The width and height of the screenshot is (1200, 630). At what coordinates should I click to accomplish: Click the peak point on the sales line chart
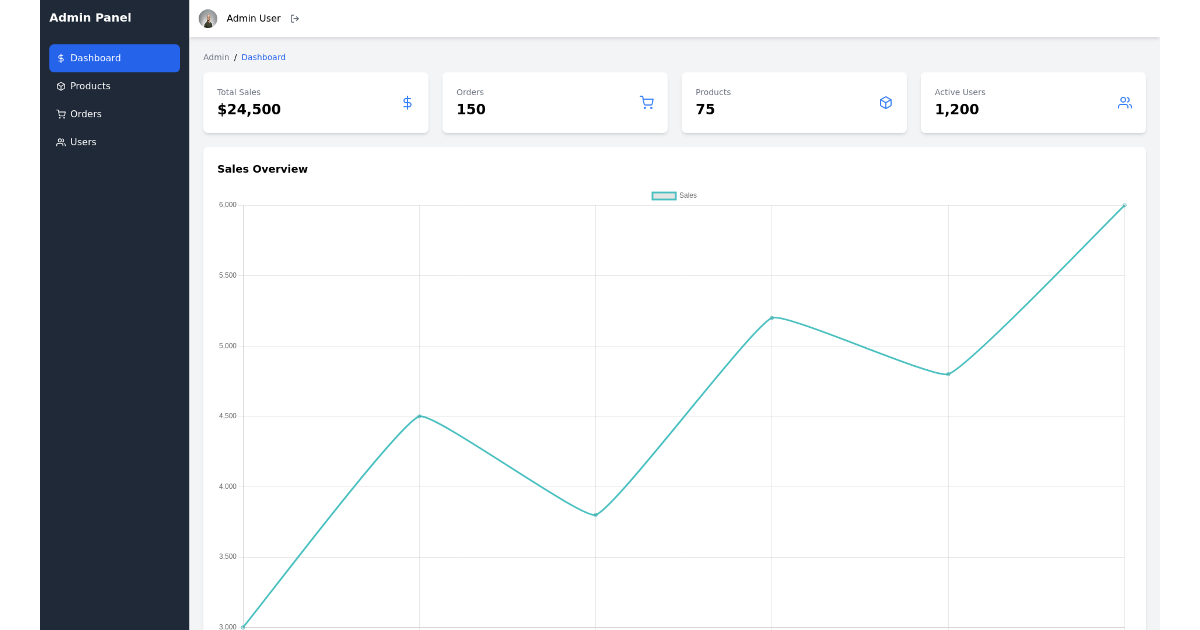pos(1124,206)
